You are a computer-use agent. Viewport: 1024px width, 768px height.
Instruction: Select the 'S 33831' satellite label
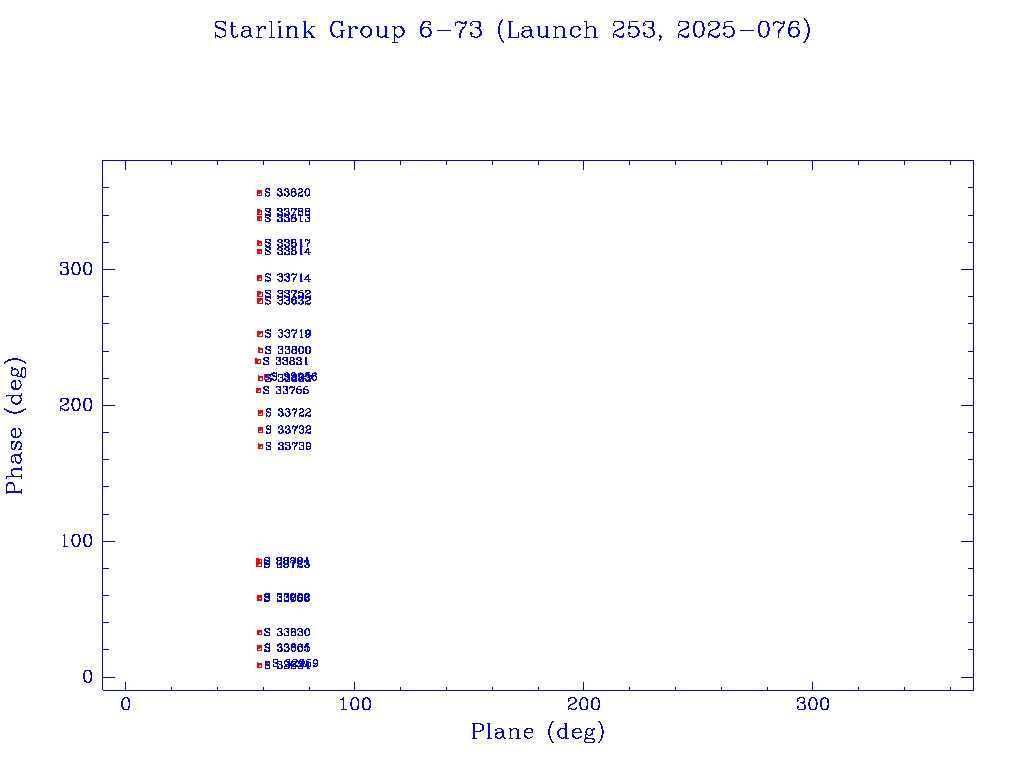point(285,361)
